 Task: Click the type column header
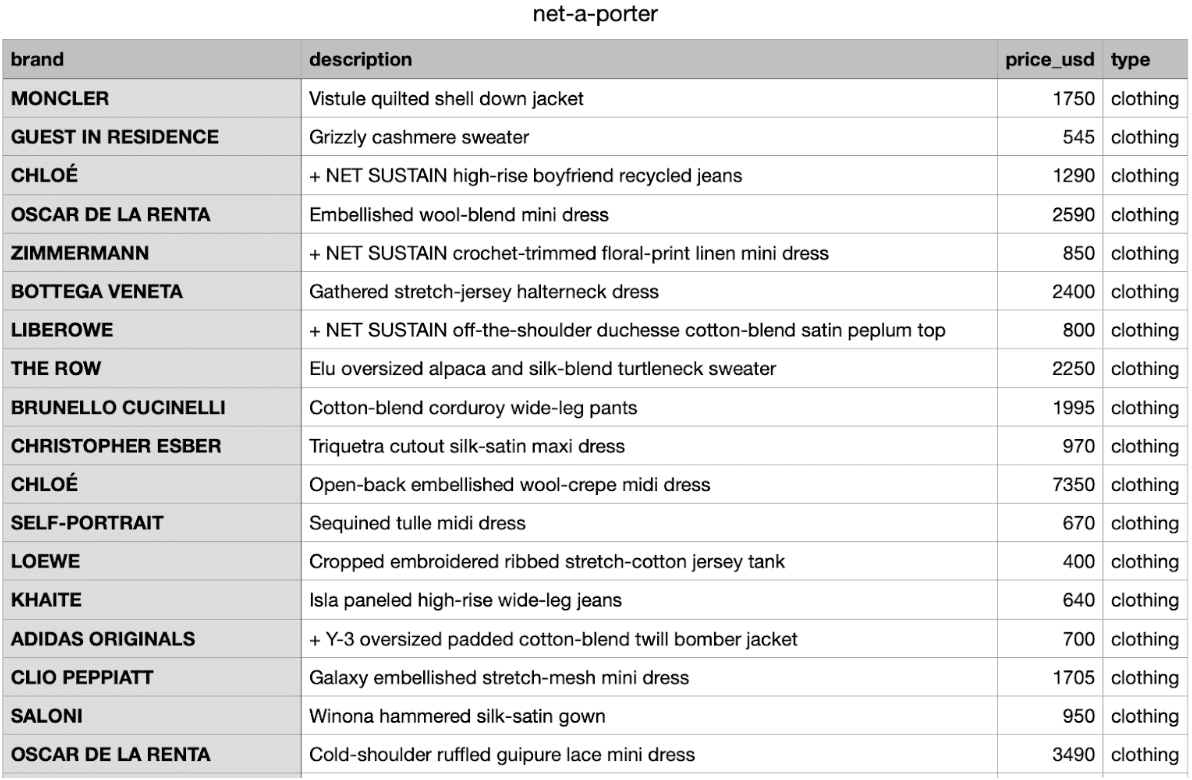(1130, 59)
